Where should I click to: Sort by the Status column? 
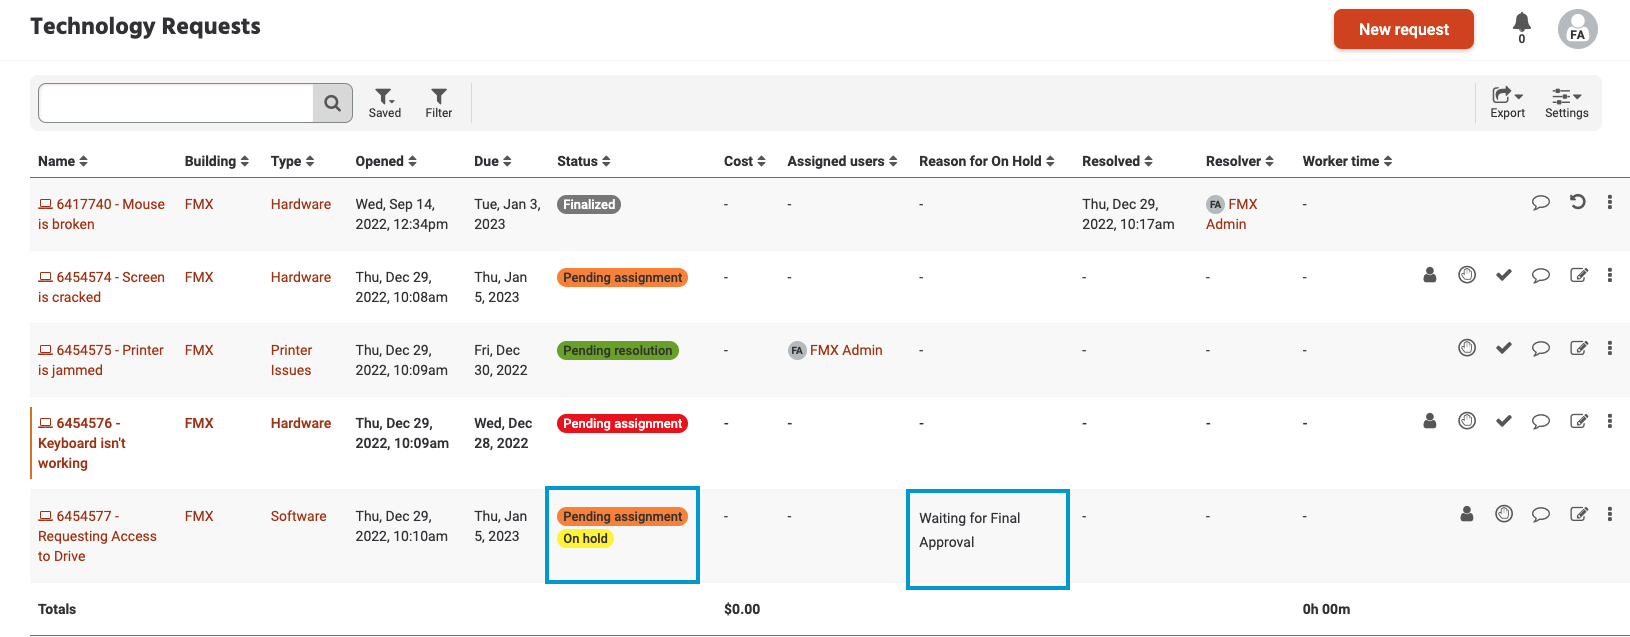pyautogui.click(x=584, y=161)
